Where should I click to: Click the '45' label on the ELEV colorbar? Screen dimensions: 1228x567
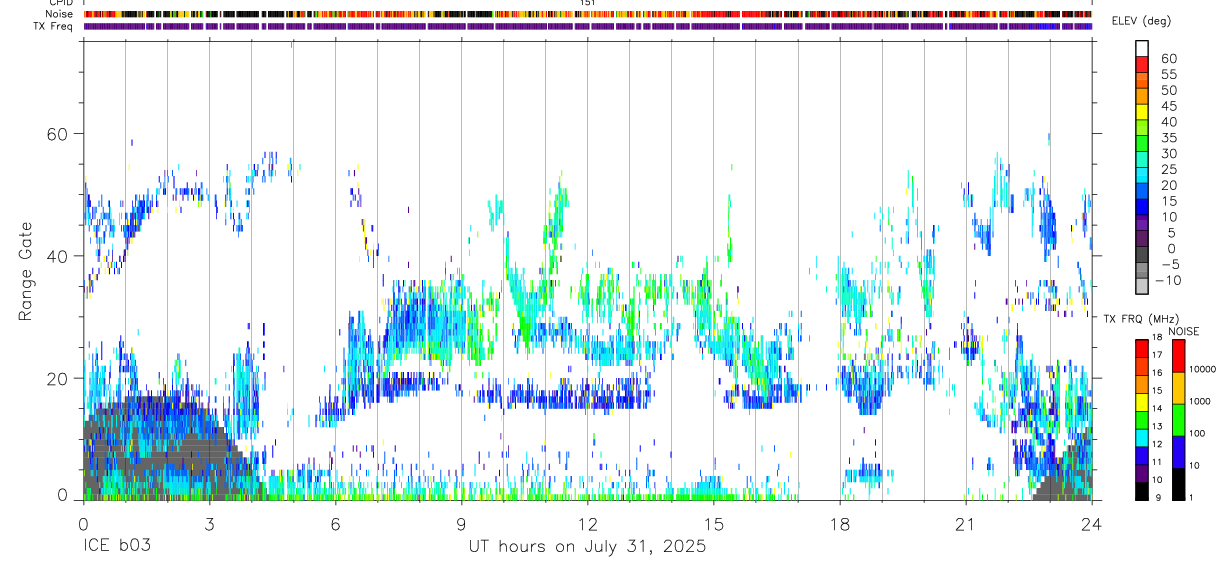(x=1168, y=106)
